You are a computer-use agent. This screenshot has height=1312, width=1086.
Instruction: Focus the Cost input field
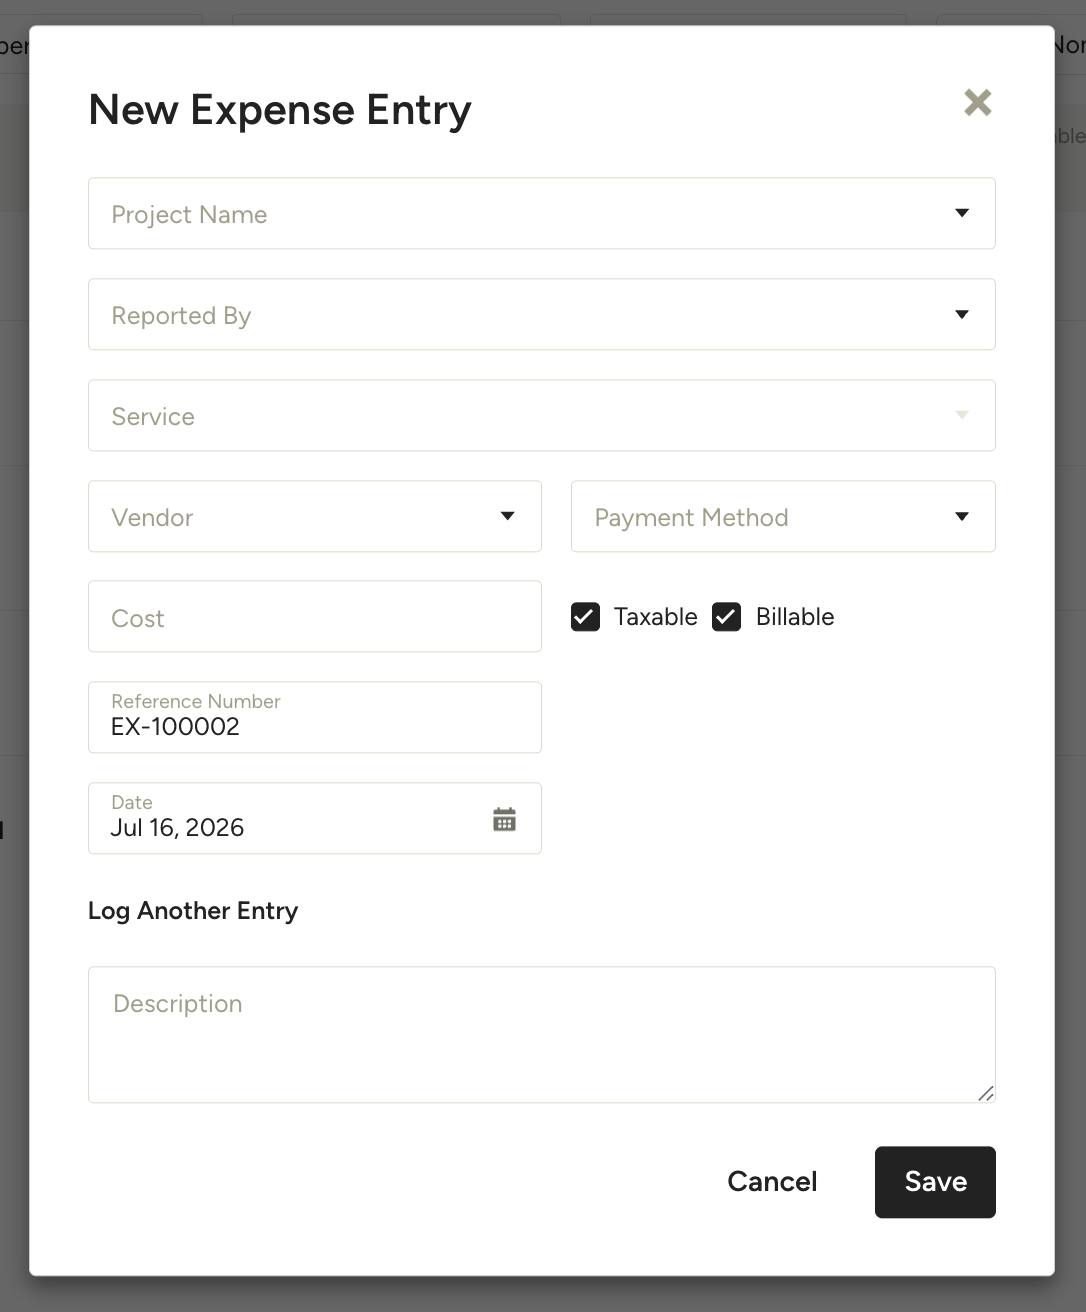pos(315,616)
